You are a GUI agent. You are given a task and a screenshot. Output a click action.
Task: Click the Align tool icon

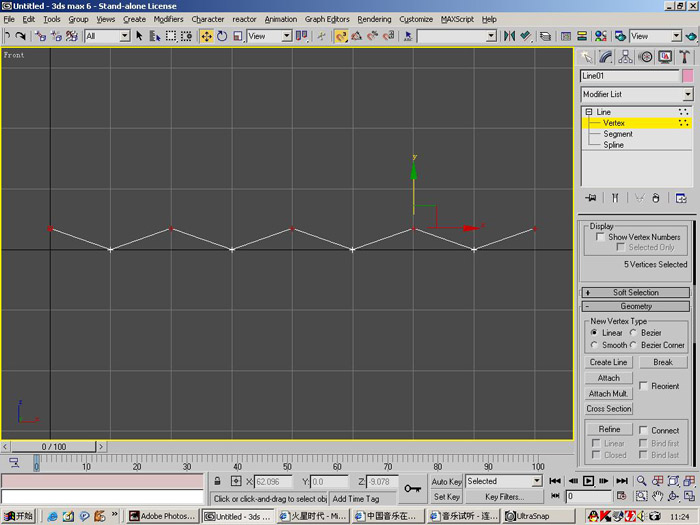526,36
